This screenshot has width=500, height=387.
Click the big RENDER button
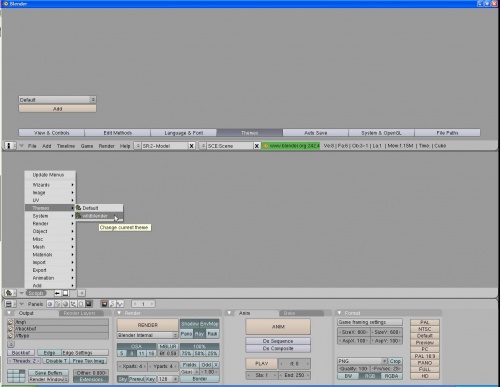(147, 325)
